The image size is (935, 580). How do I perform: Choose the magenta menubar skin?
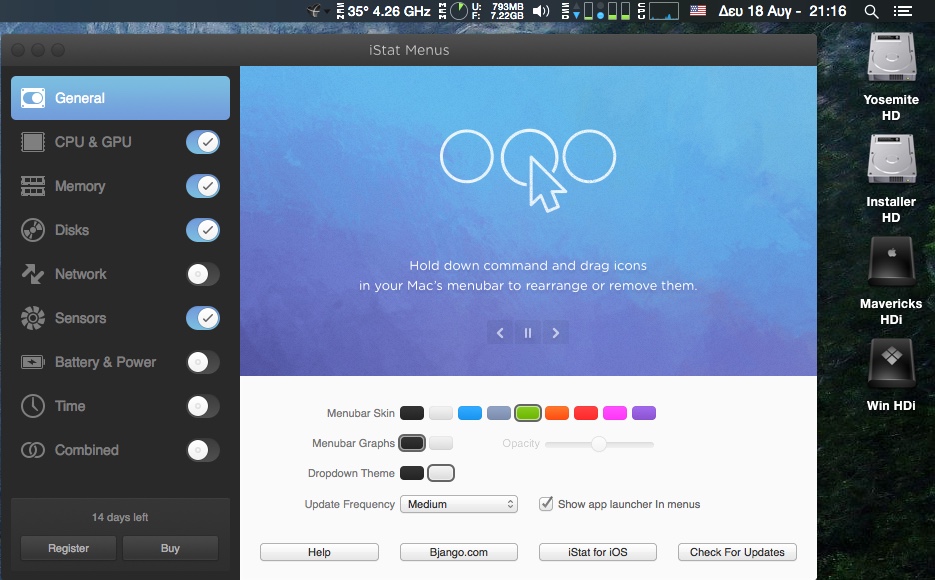click(x=615, y=413)
